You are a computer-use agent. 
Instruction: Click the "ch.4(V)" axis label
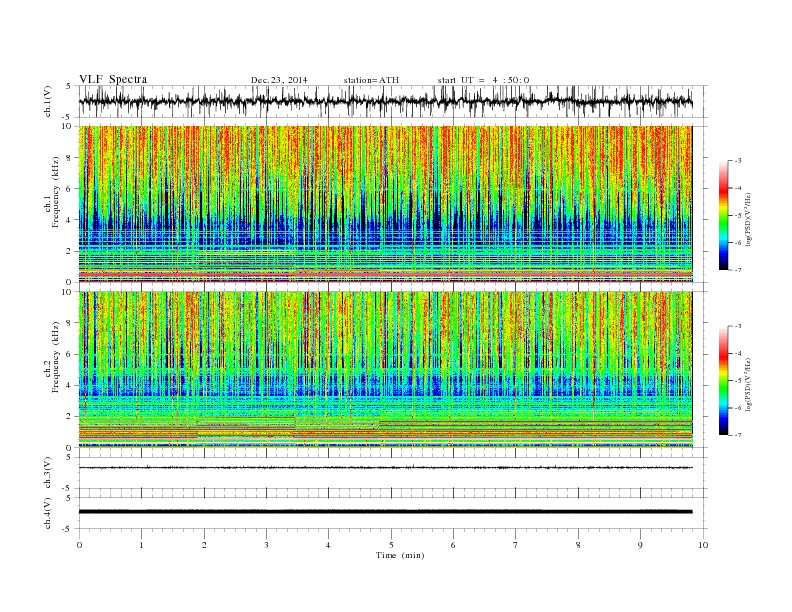coord(48,513)
